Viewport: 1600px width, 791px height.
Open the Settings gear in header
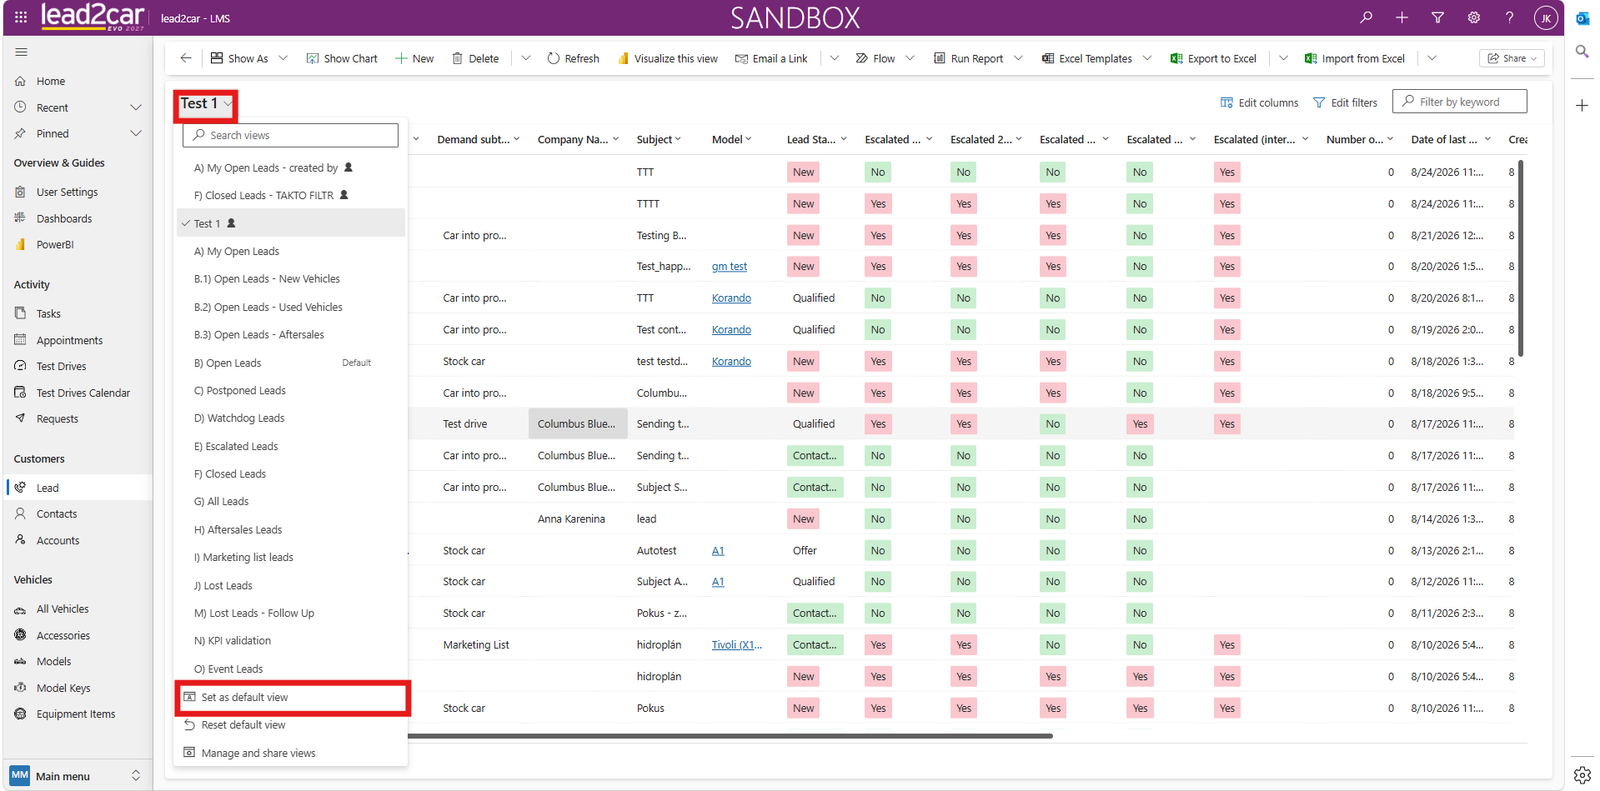[x=1474, y=17]
